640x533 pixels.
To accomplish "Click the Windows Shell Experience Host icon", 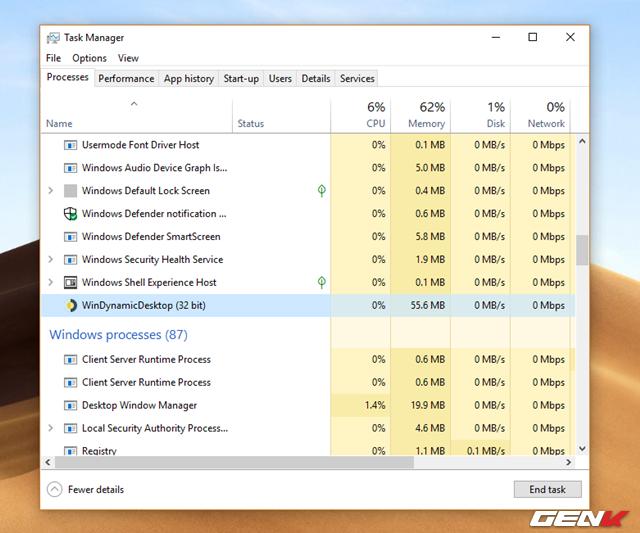I will [x=70, y=282].
